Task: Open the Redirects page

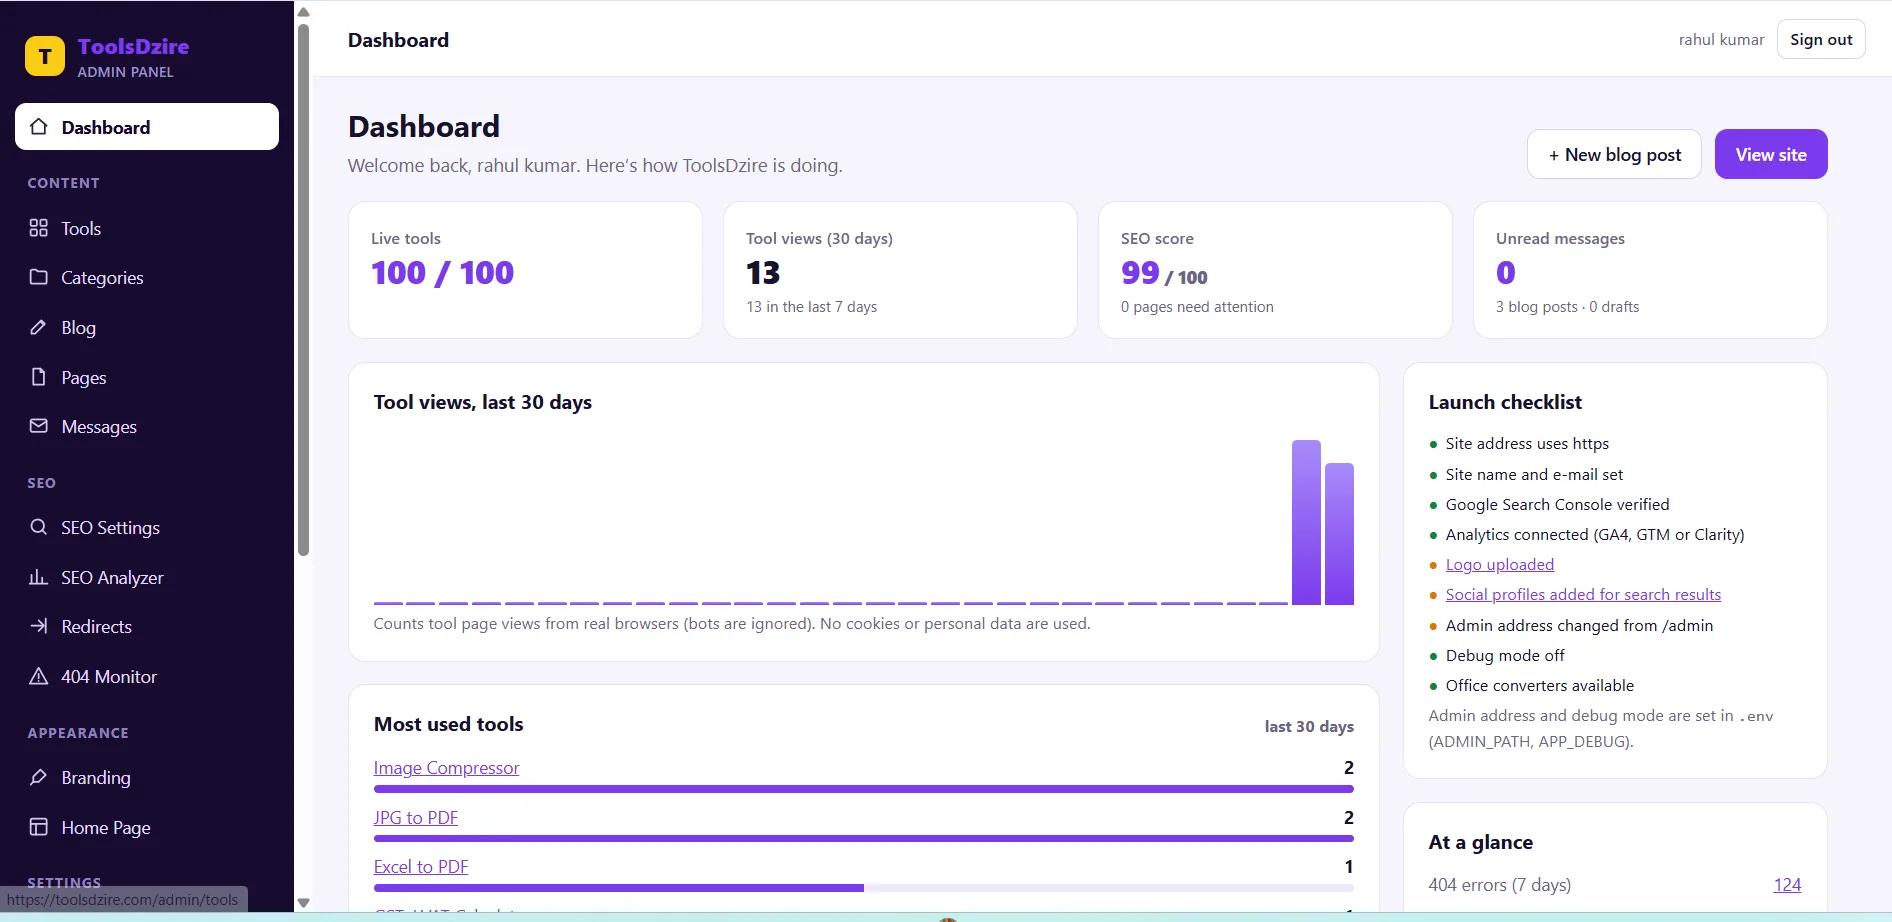Action: tap(147, 626)
